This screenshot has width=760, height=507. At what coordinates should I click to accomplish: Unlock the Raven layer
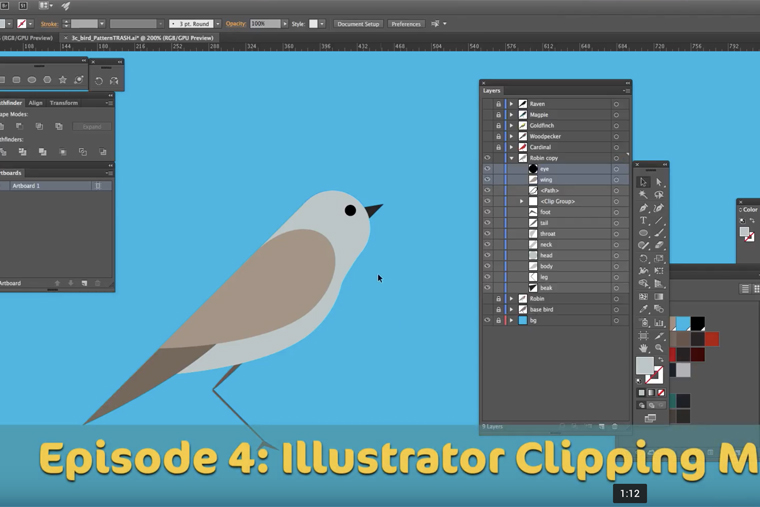[x=498, y=104]
